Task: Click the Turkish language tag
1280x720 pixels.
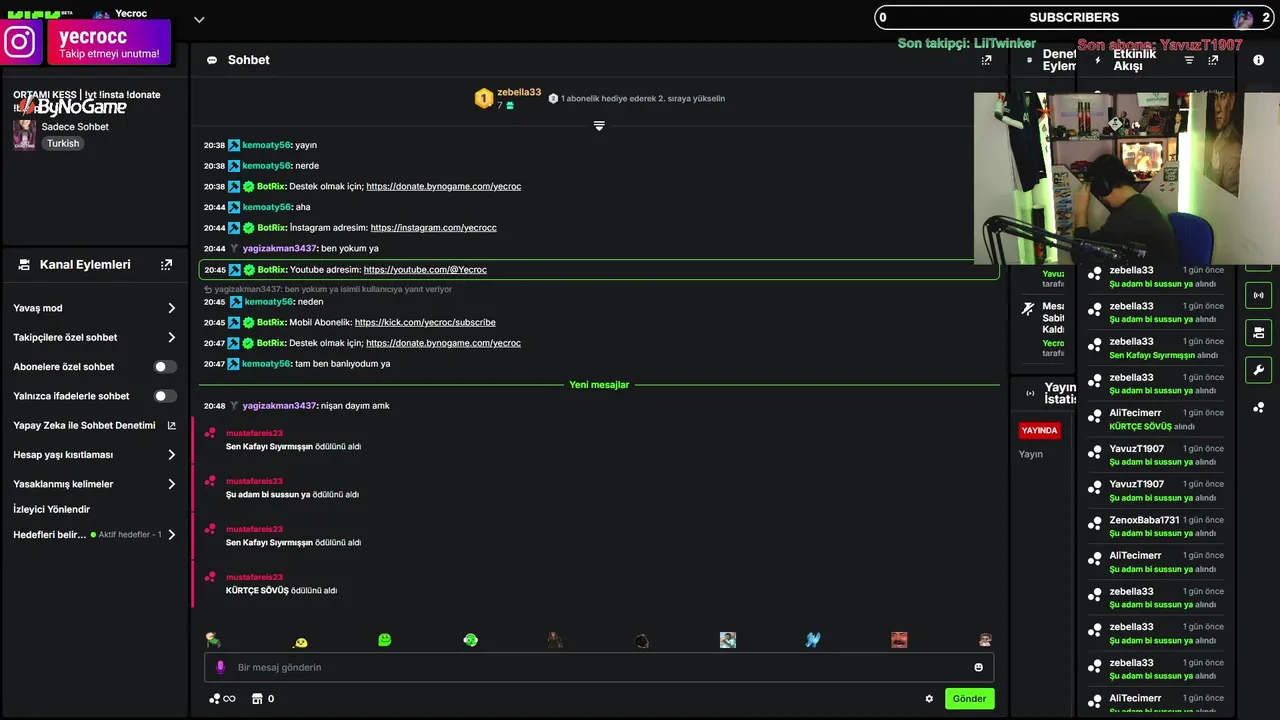Action: [62, 143]
